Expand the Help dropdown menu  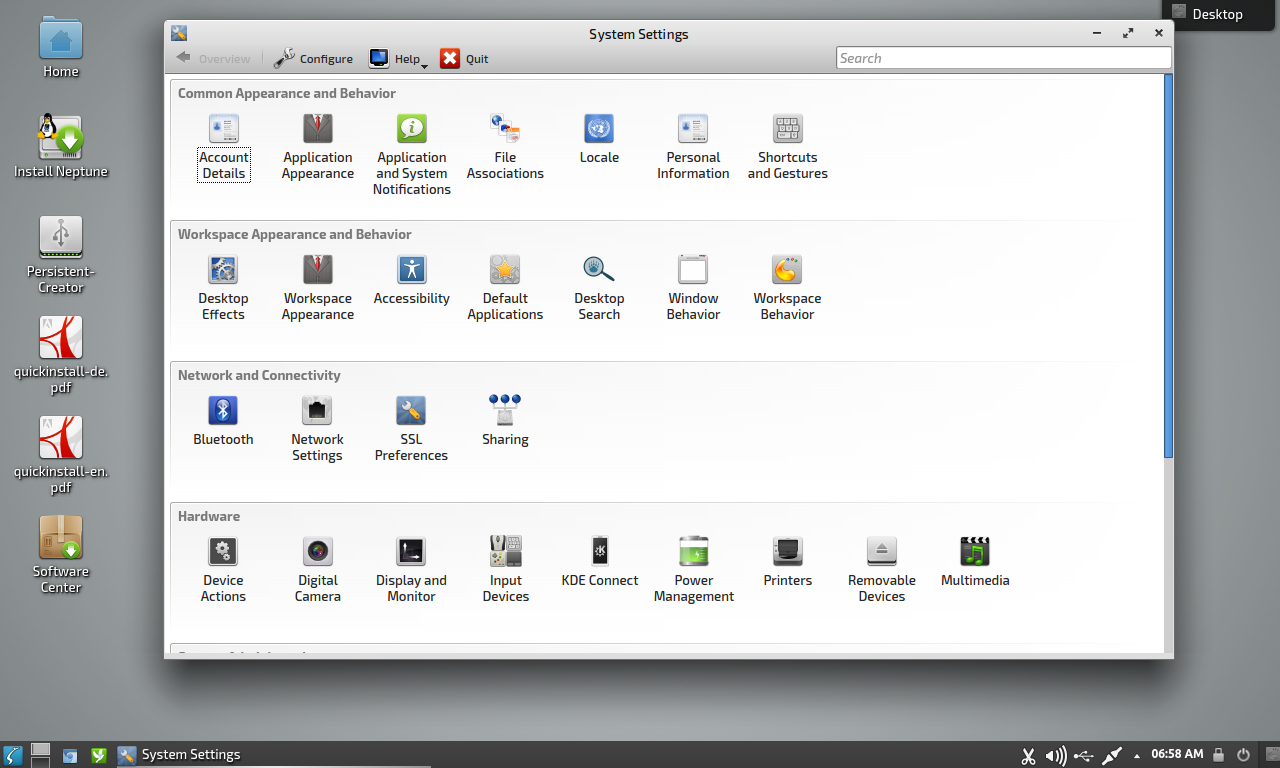(398, 58)
